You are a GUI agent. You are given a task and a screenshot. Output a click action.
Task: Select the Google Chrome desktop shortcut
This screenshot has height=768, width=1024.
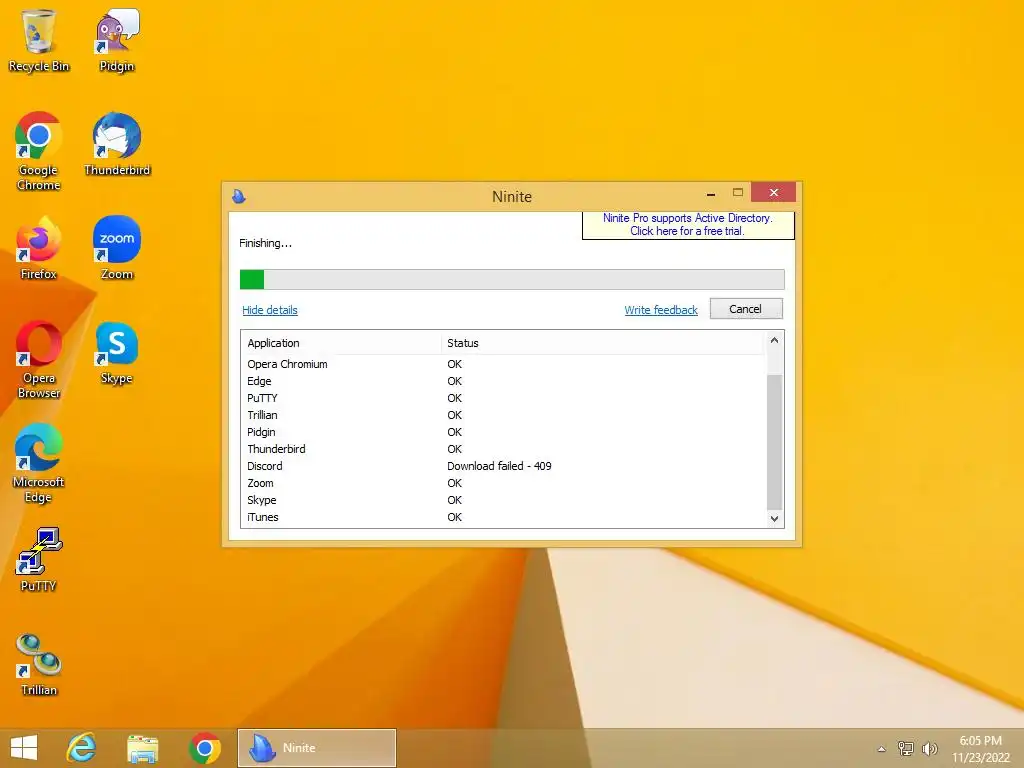[39, 152]
